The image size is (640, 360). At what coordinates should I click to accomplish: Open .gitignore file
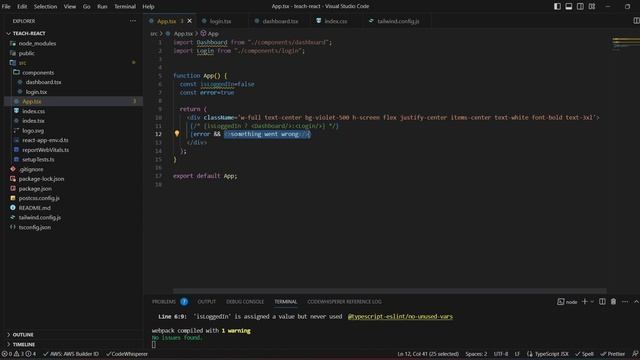coord(31,169)
